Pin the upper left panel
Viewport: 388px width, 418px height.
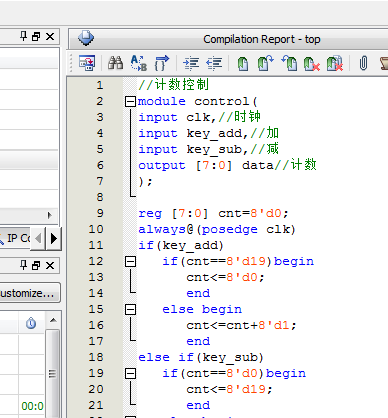(23, 36)
